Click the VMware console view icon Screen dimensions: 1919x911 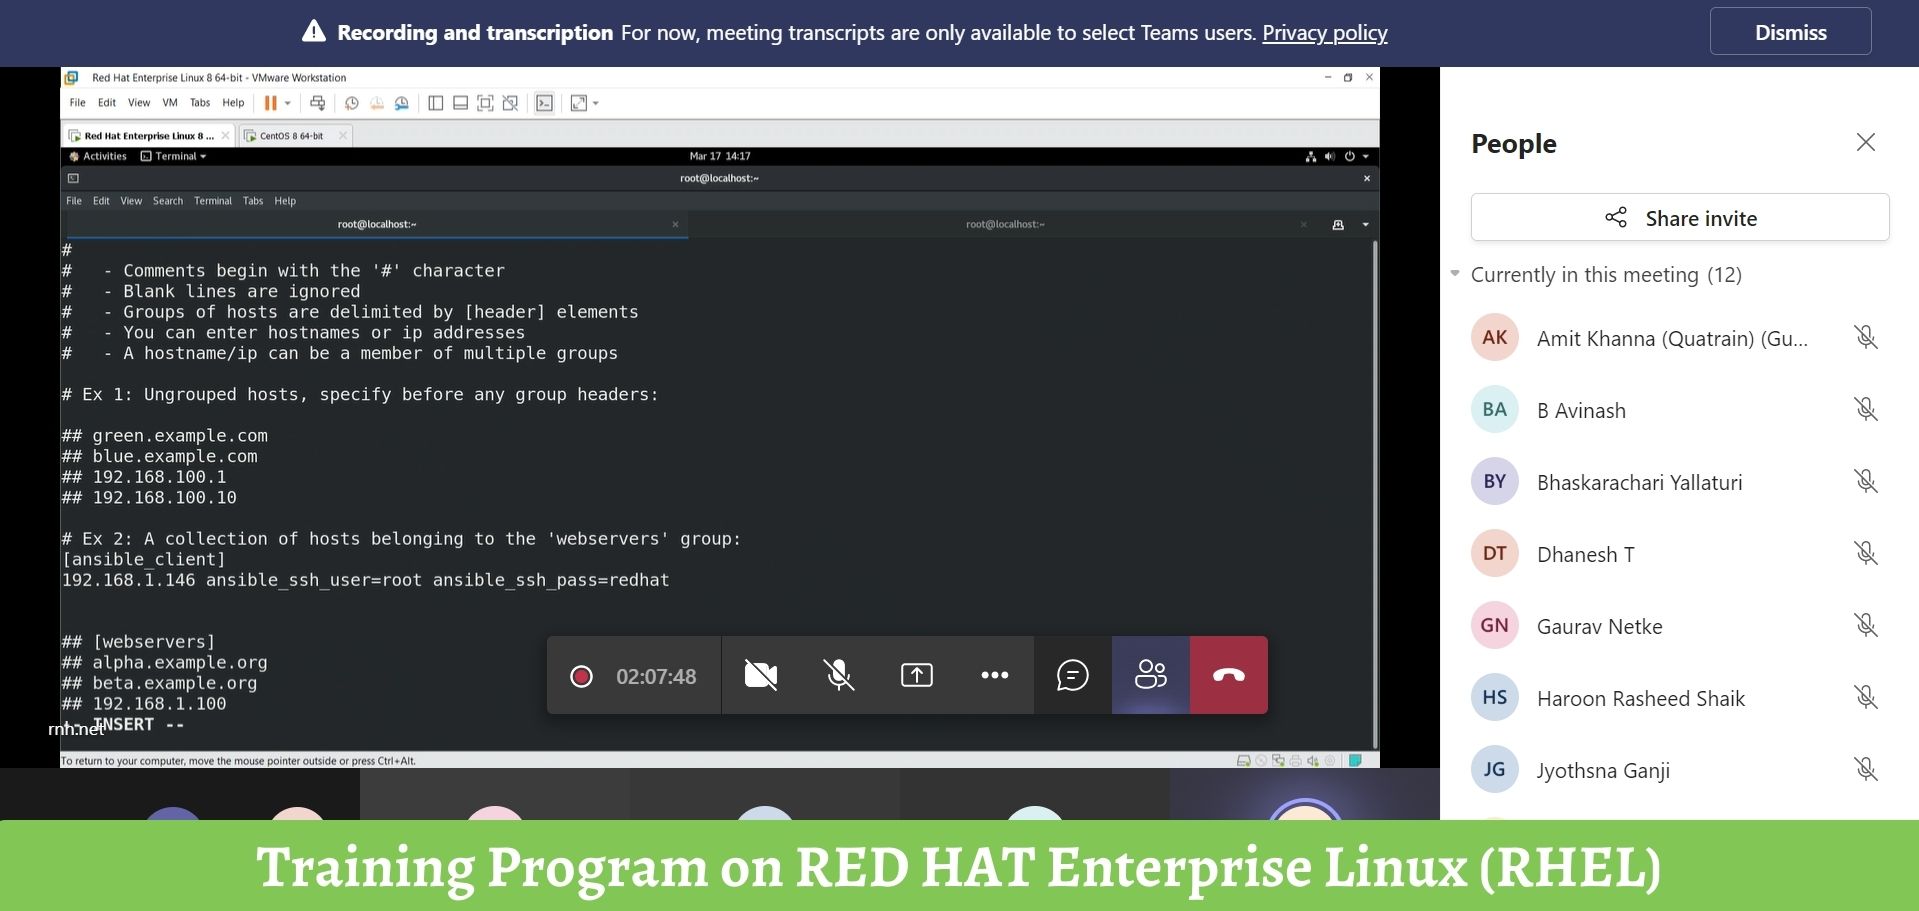point(544,103)
